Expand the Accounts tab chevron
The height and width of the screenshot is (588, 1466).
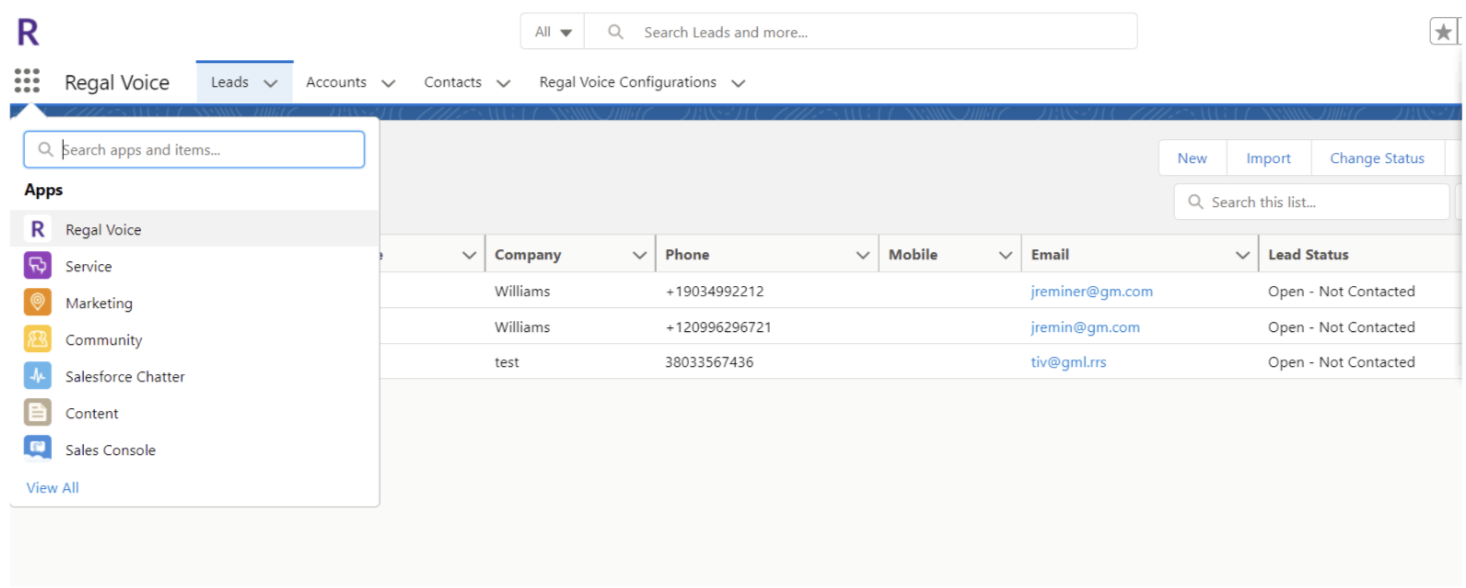click(x=388, y=83)
